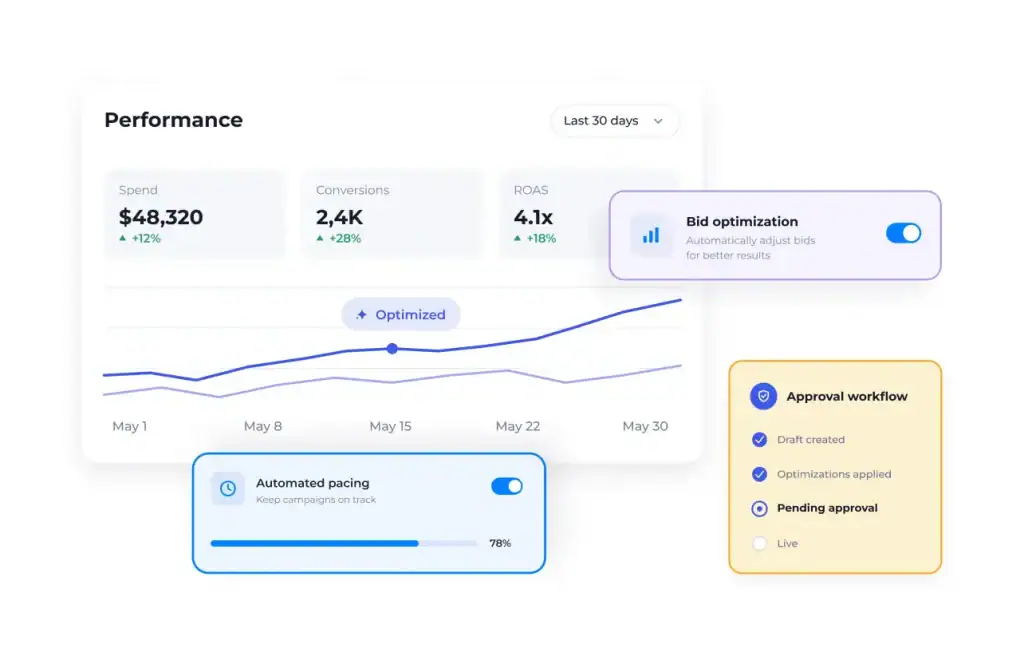1024x656 pixels.
Task: Click the green arrow beside +28%
Action: (319, 238)
